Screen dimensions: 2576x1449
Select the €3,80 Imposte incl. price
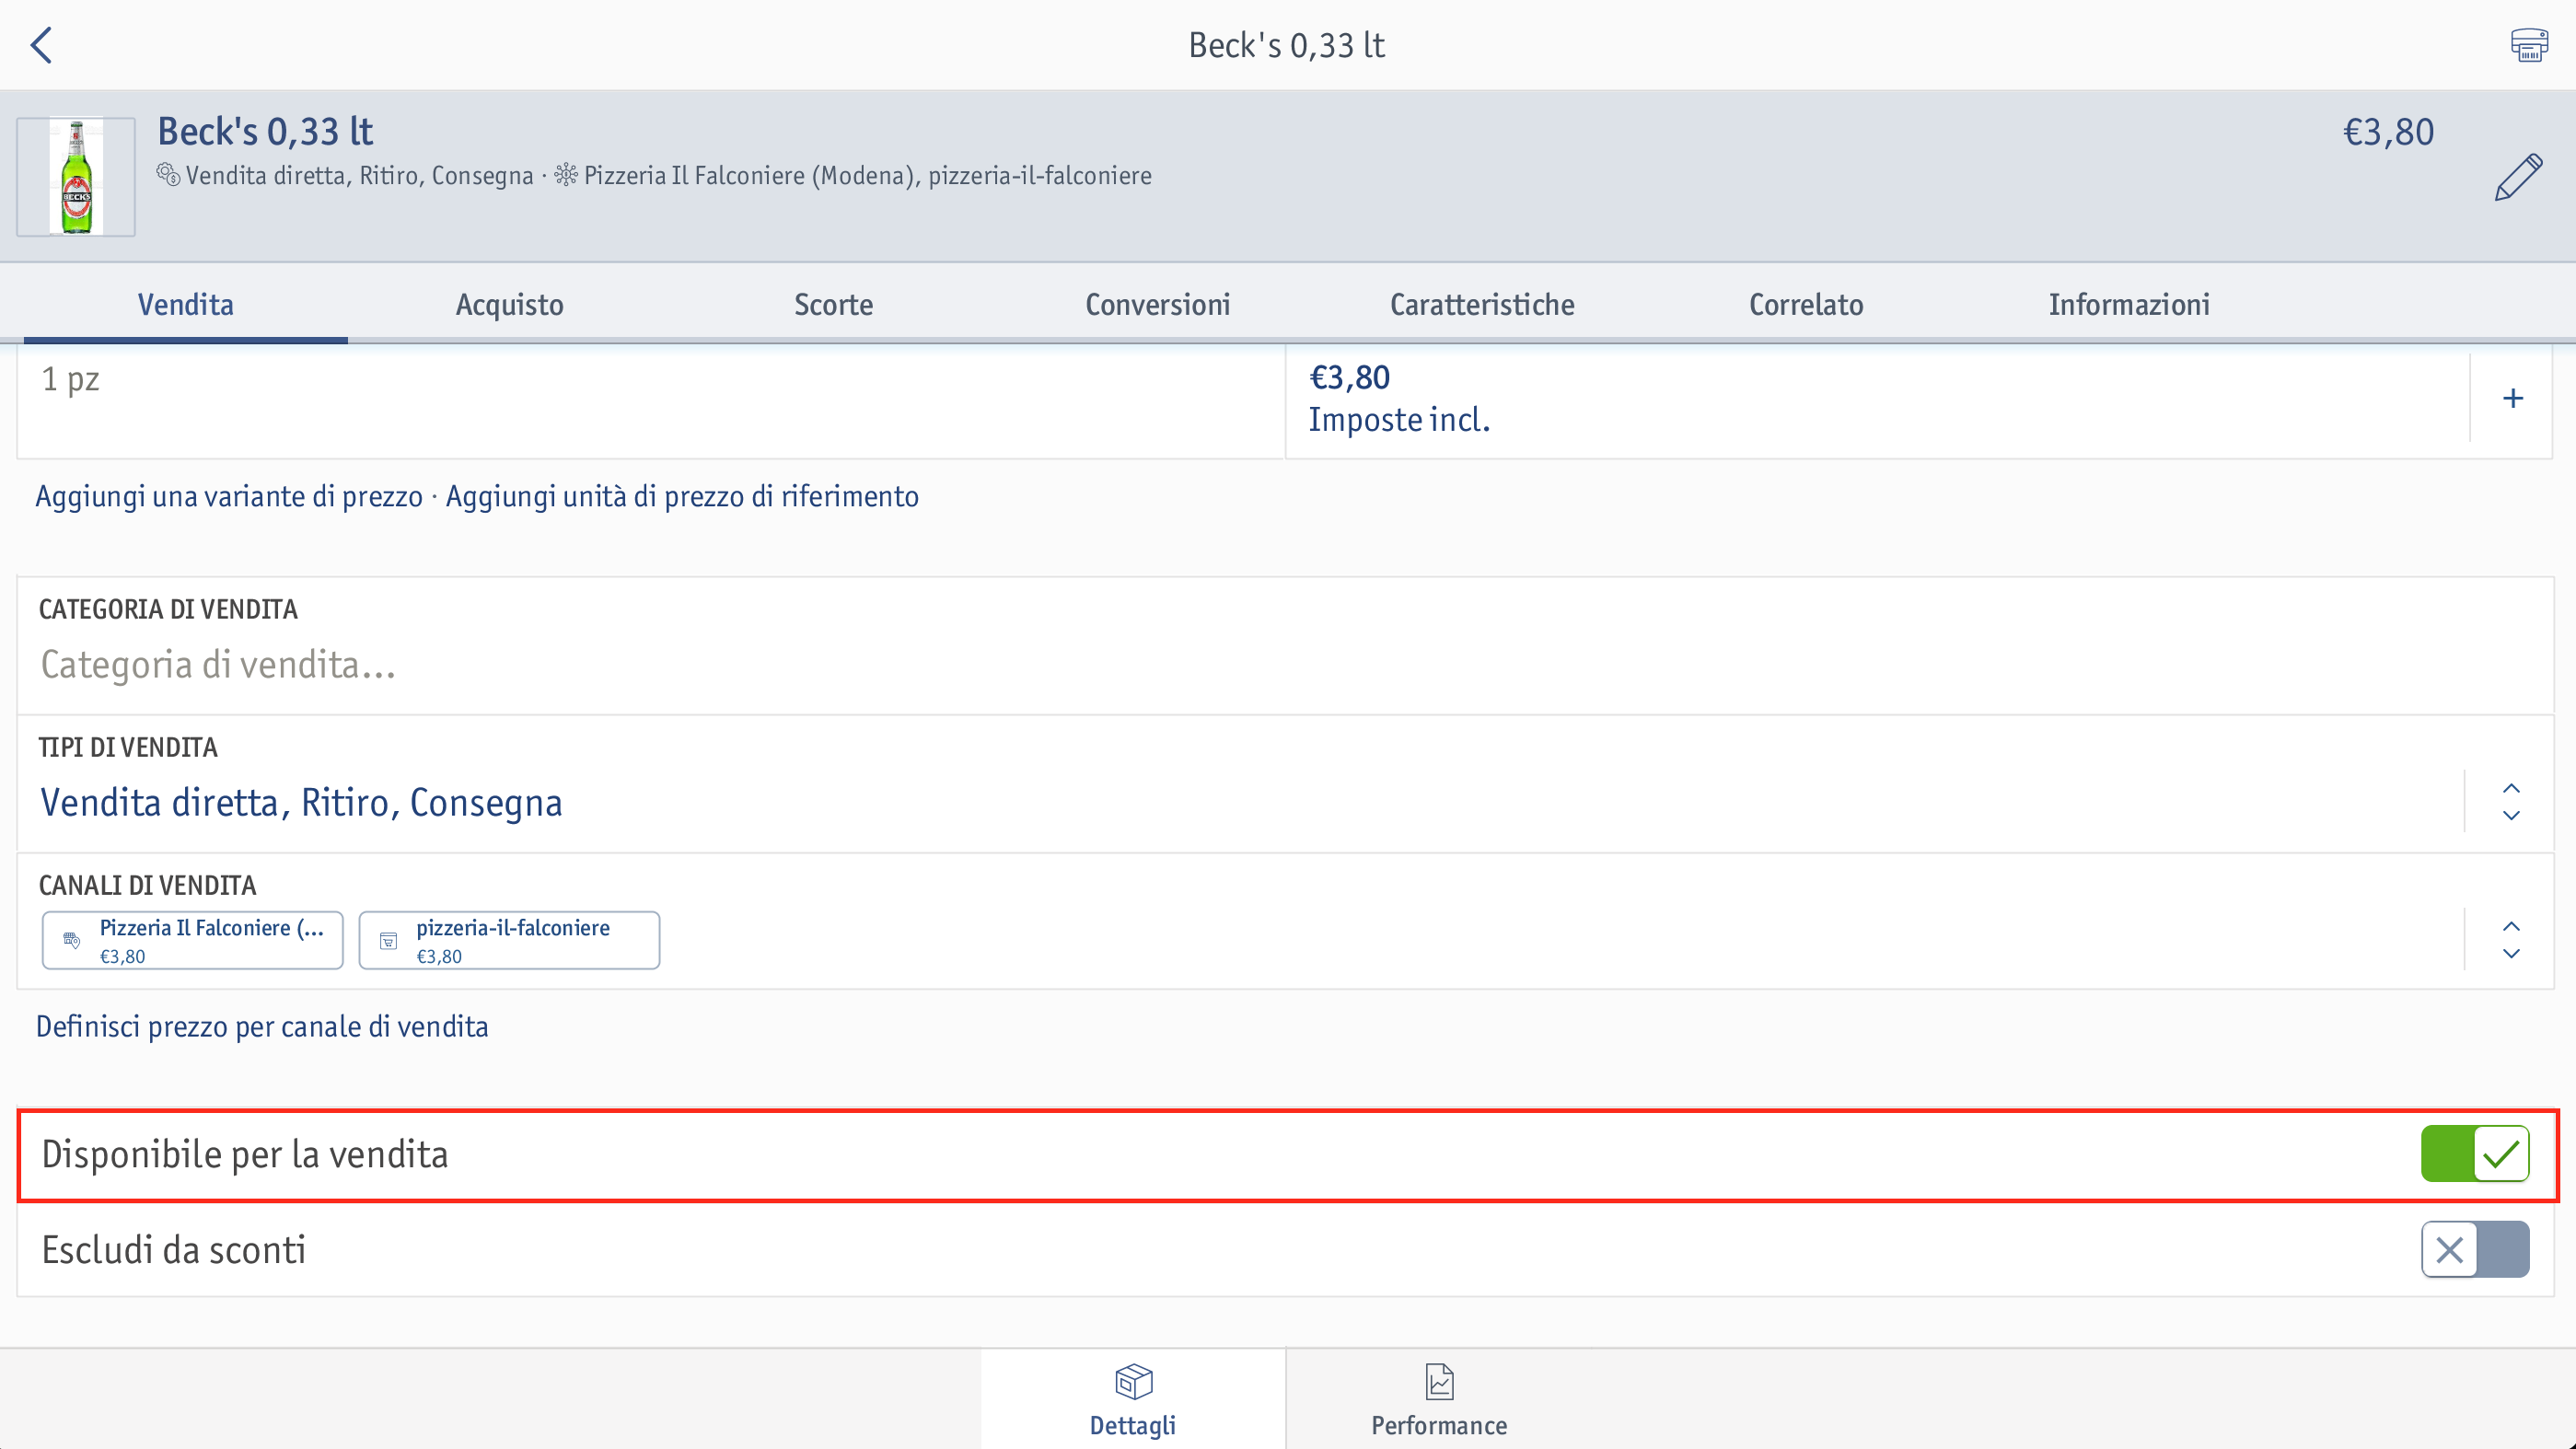tap(1400, 398)
